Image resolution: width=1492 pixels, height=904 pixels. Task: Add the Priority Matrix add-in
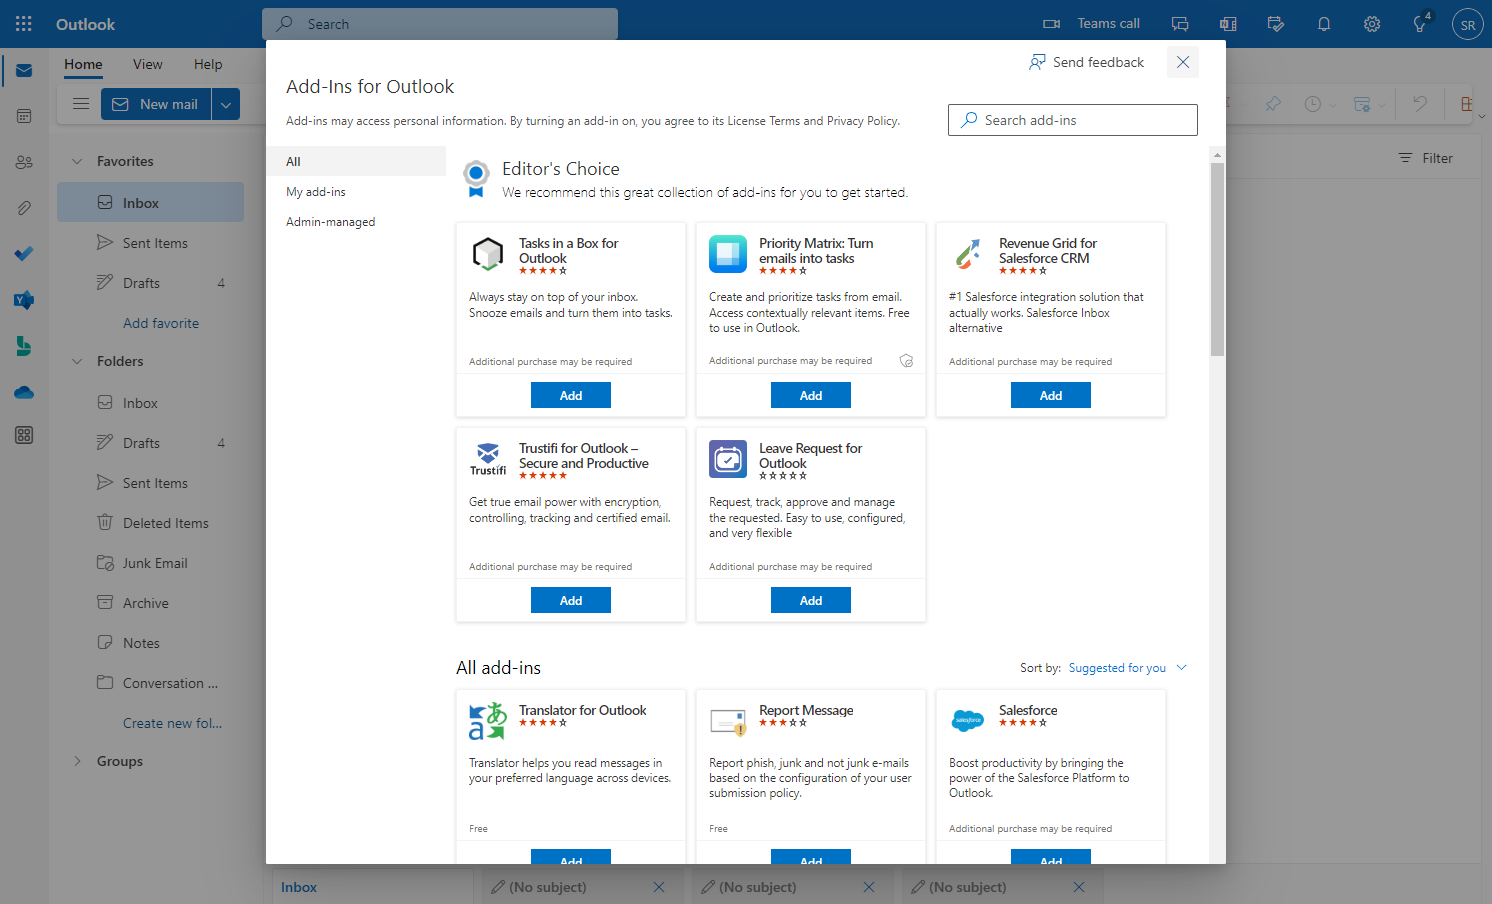[811, 396]
